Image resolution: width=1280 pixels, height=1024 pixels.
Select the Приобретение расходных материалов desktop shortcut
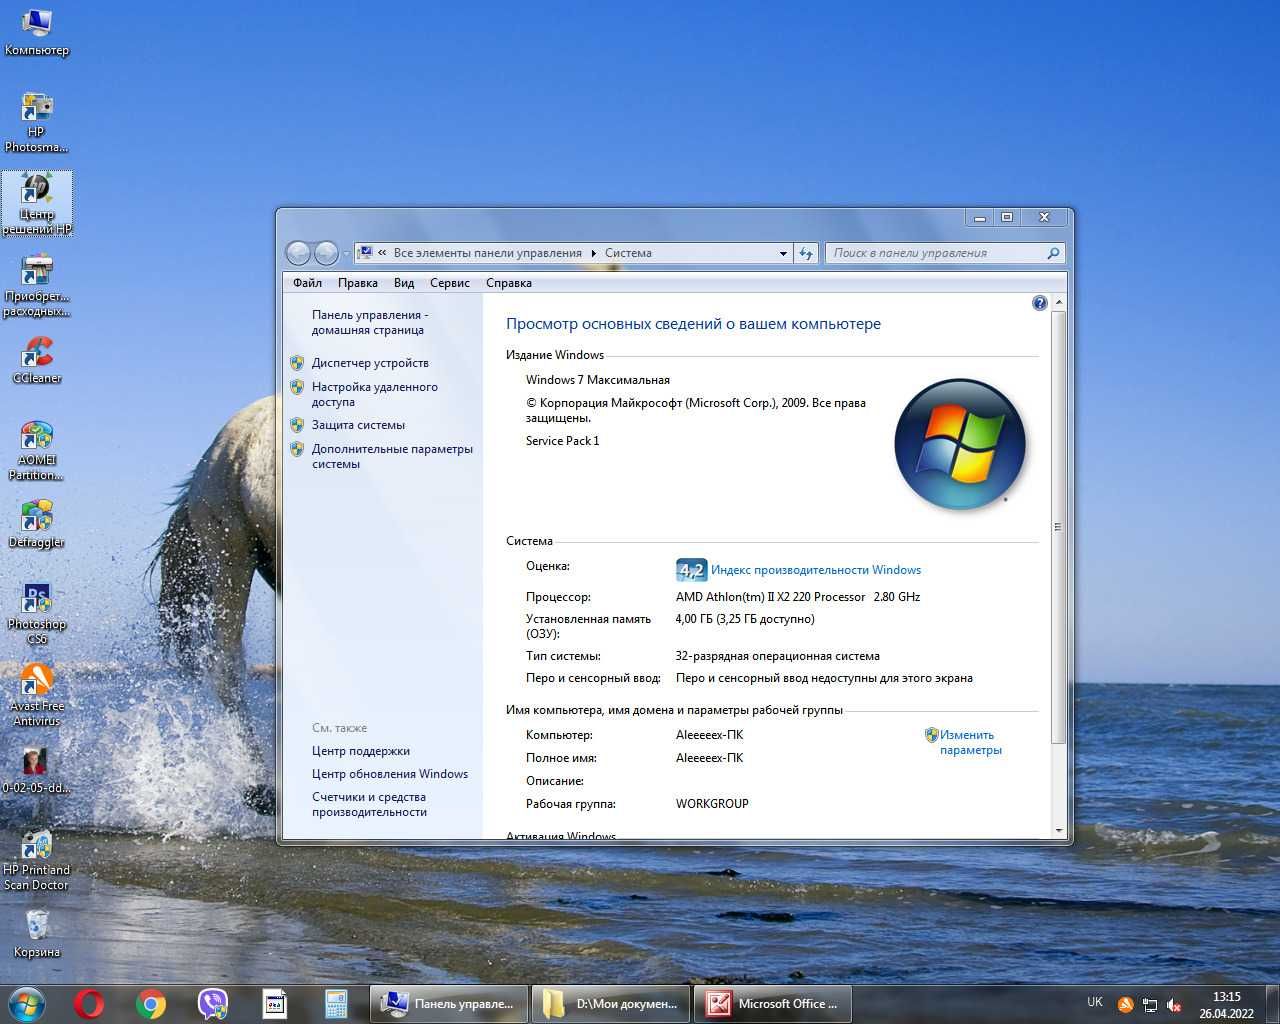pyautogui.click(x=37, y=286)
